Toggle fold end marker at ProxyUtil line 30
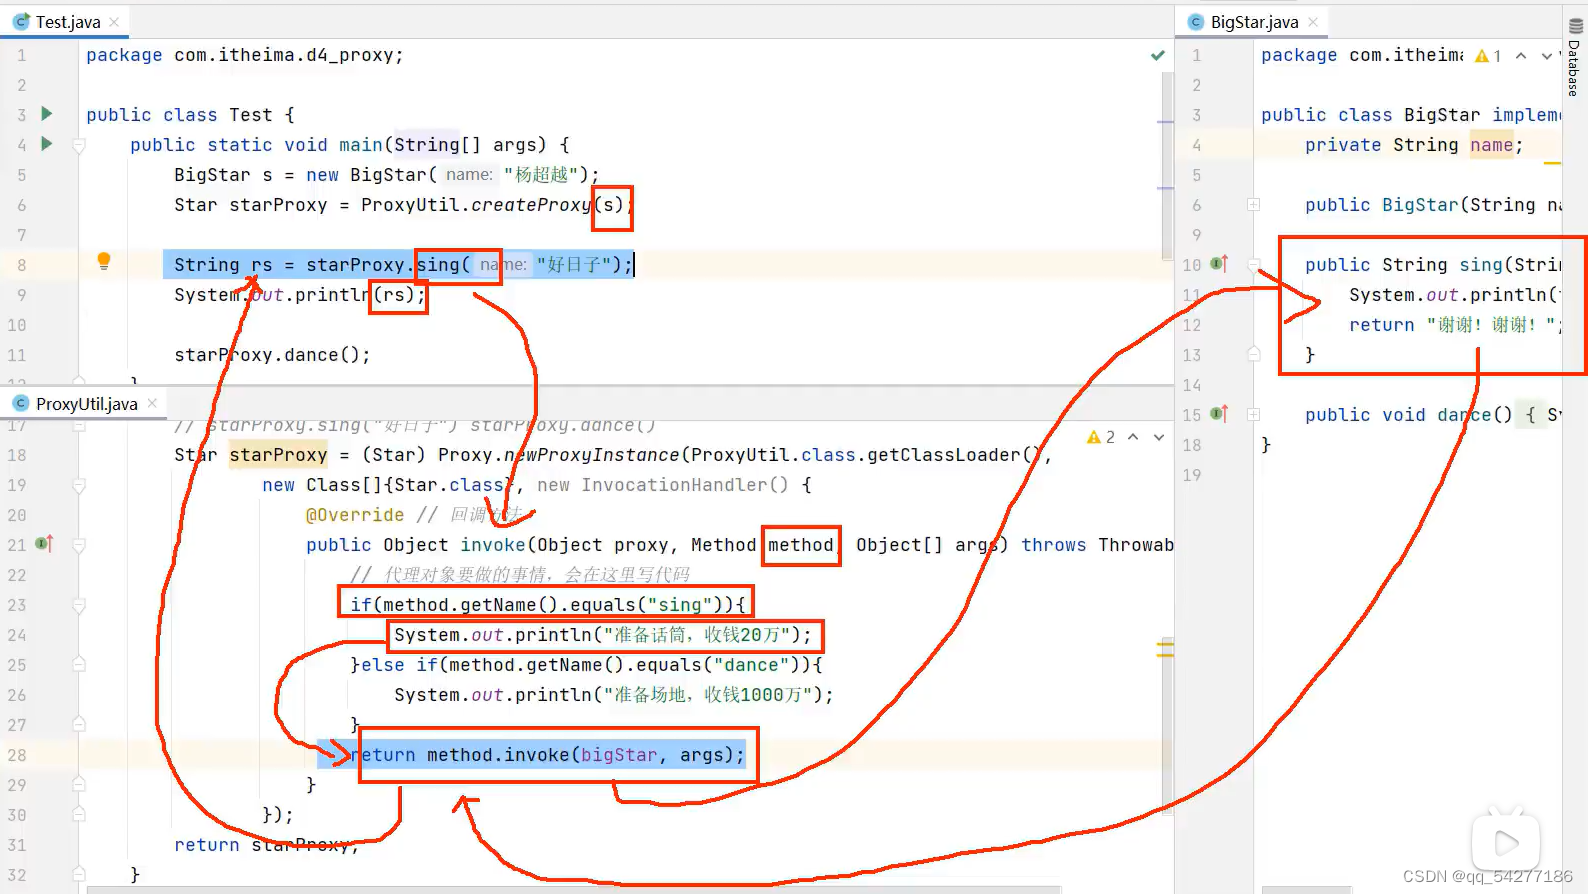 click(79, 814)
